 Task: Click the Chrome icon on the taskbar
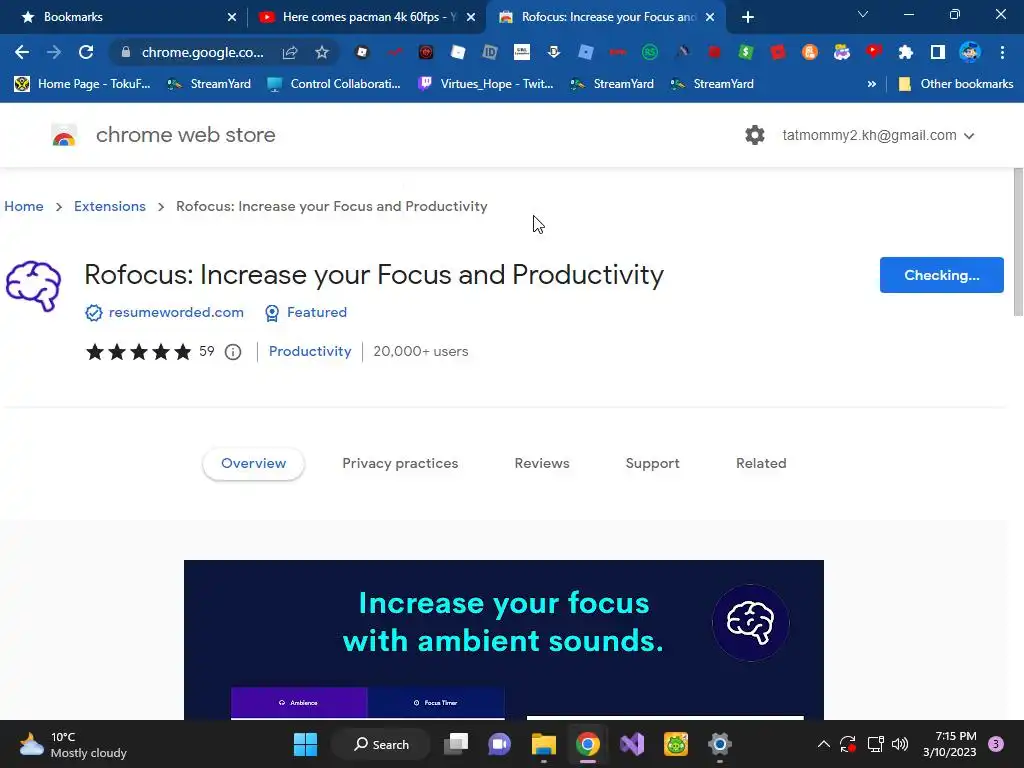(588, 744)
